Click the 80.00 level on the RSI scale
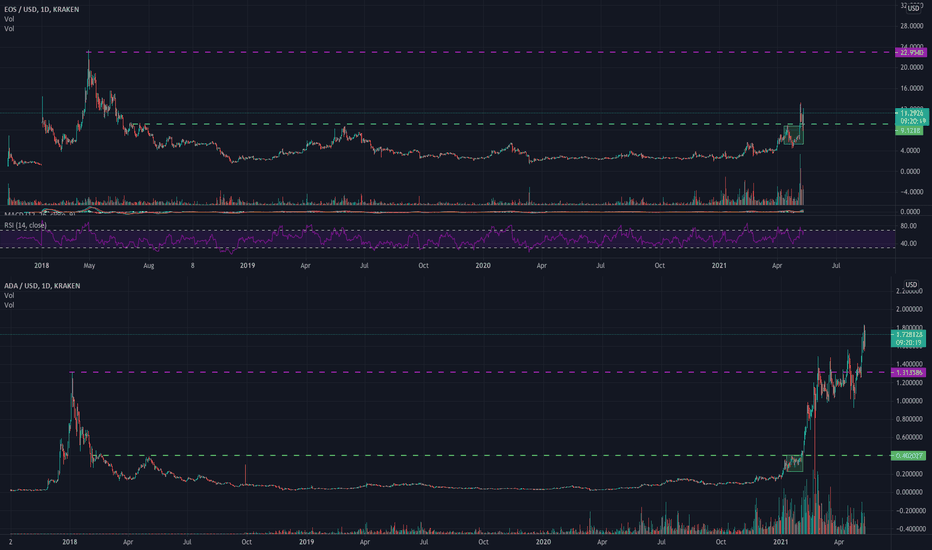 coord(908,227)
